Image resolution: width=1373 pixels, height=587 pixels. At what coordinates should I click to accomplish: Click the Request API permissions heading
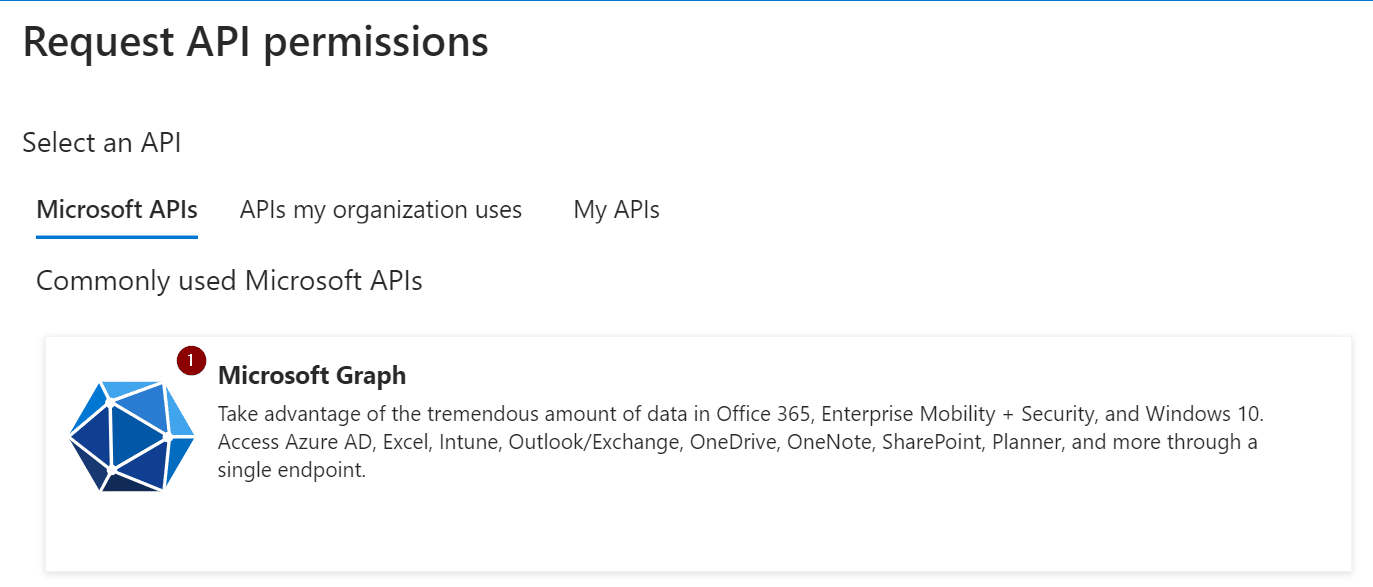[255, 41]
